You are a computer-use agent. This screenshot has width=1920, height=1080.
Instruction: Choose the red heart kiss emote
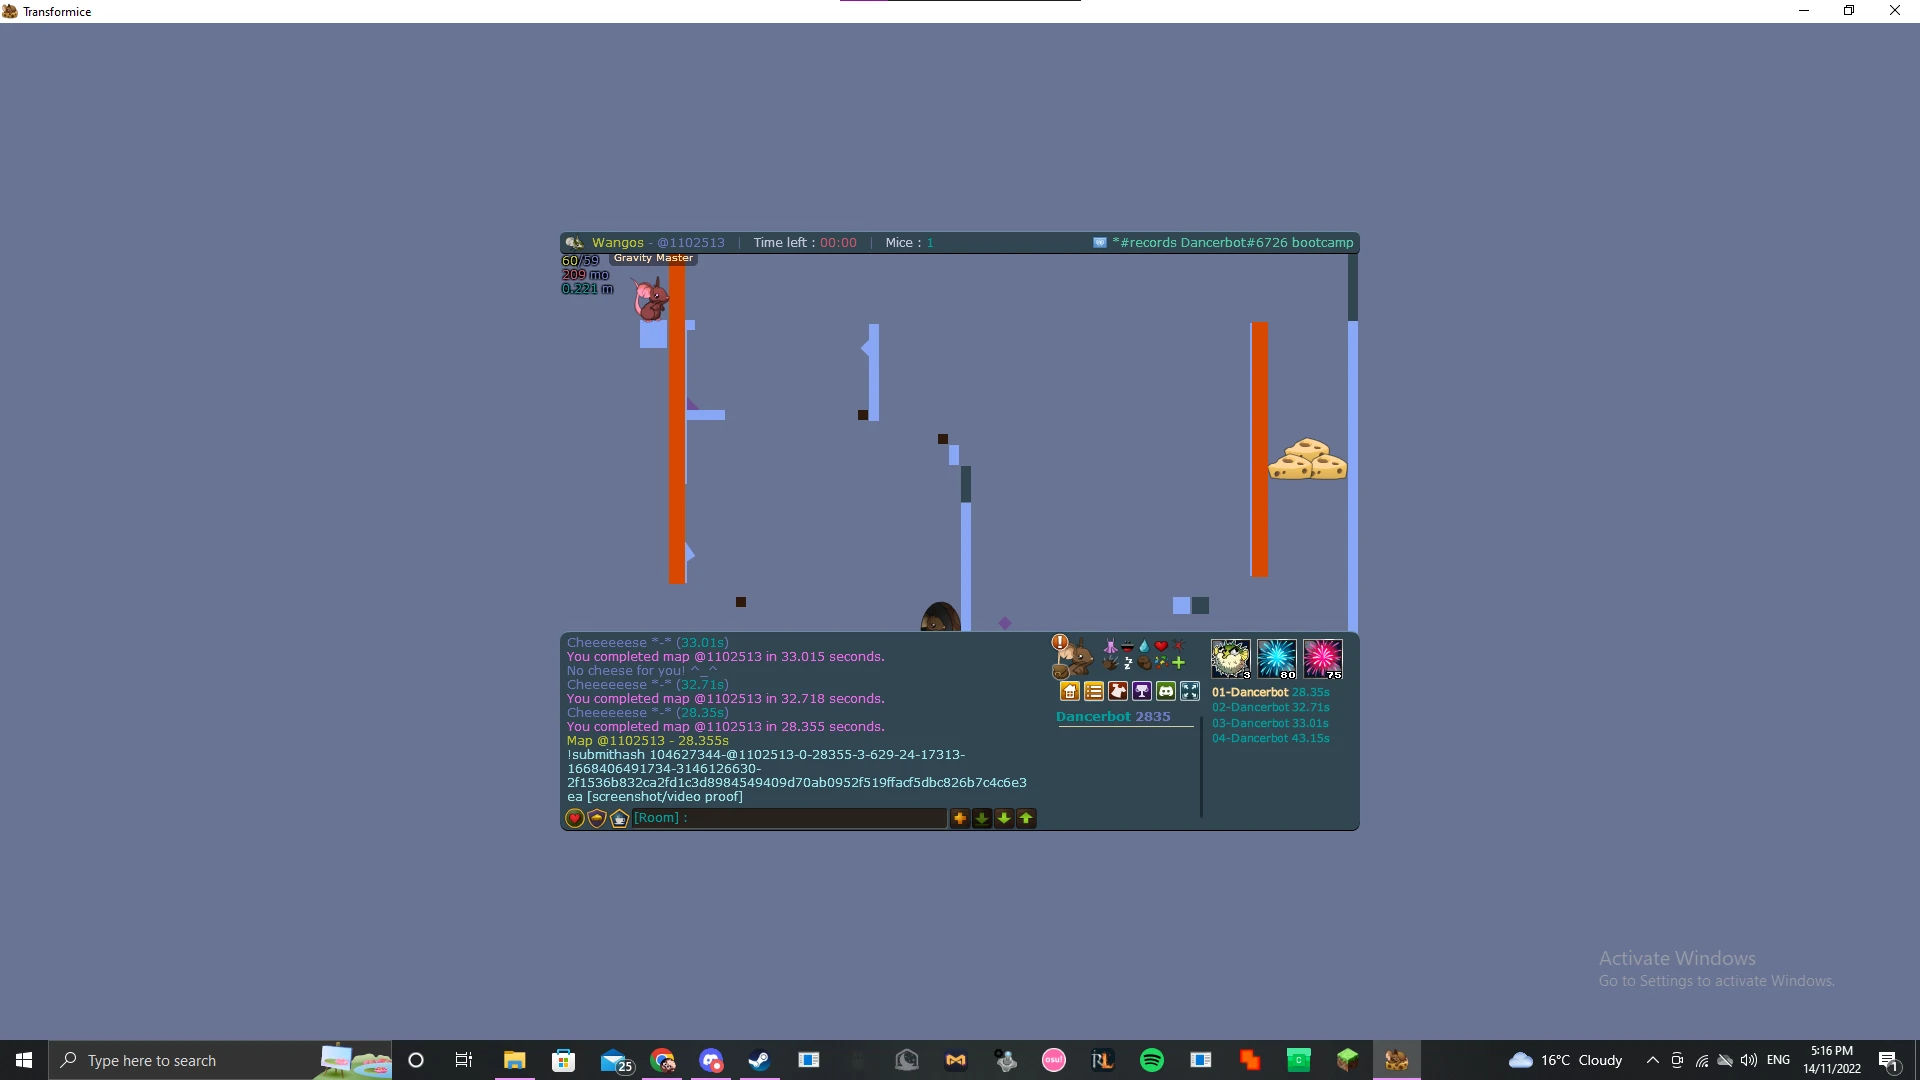click(x=1161, y=646)
